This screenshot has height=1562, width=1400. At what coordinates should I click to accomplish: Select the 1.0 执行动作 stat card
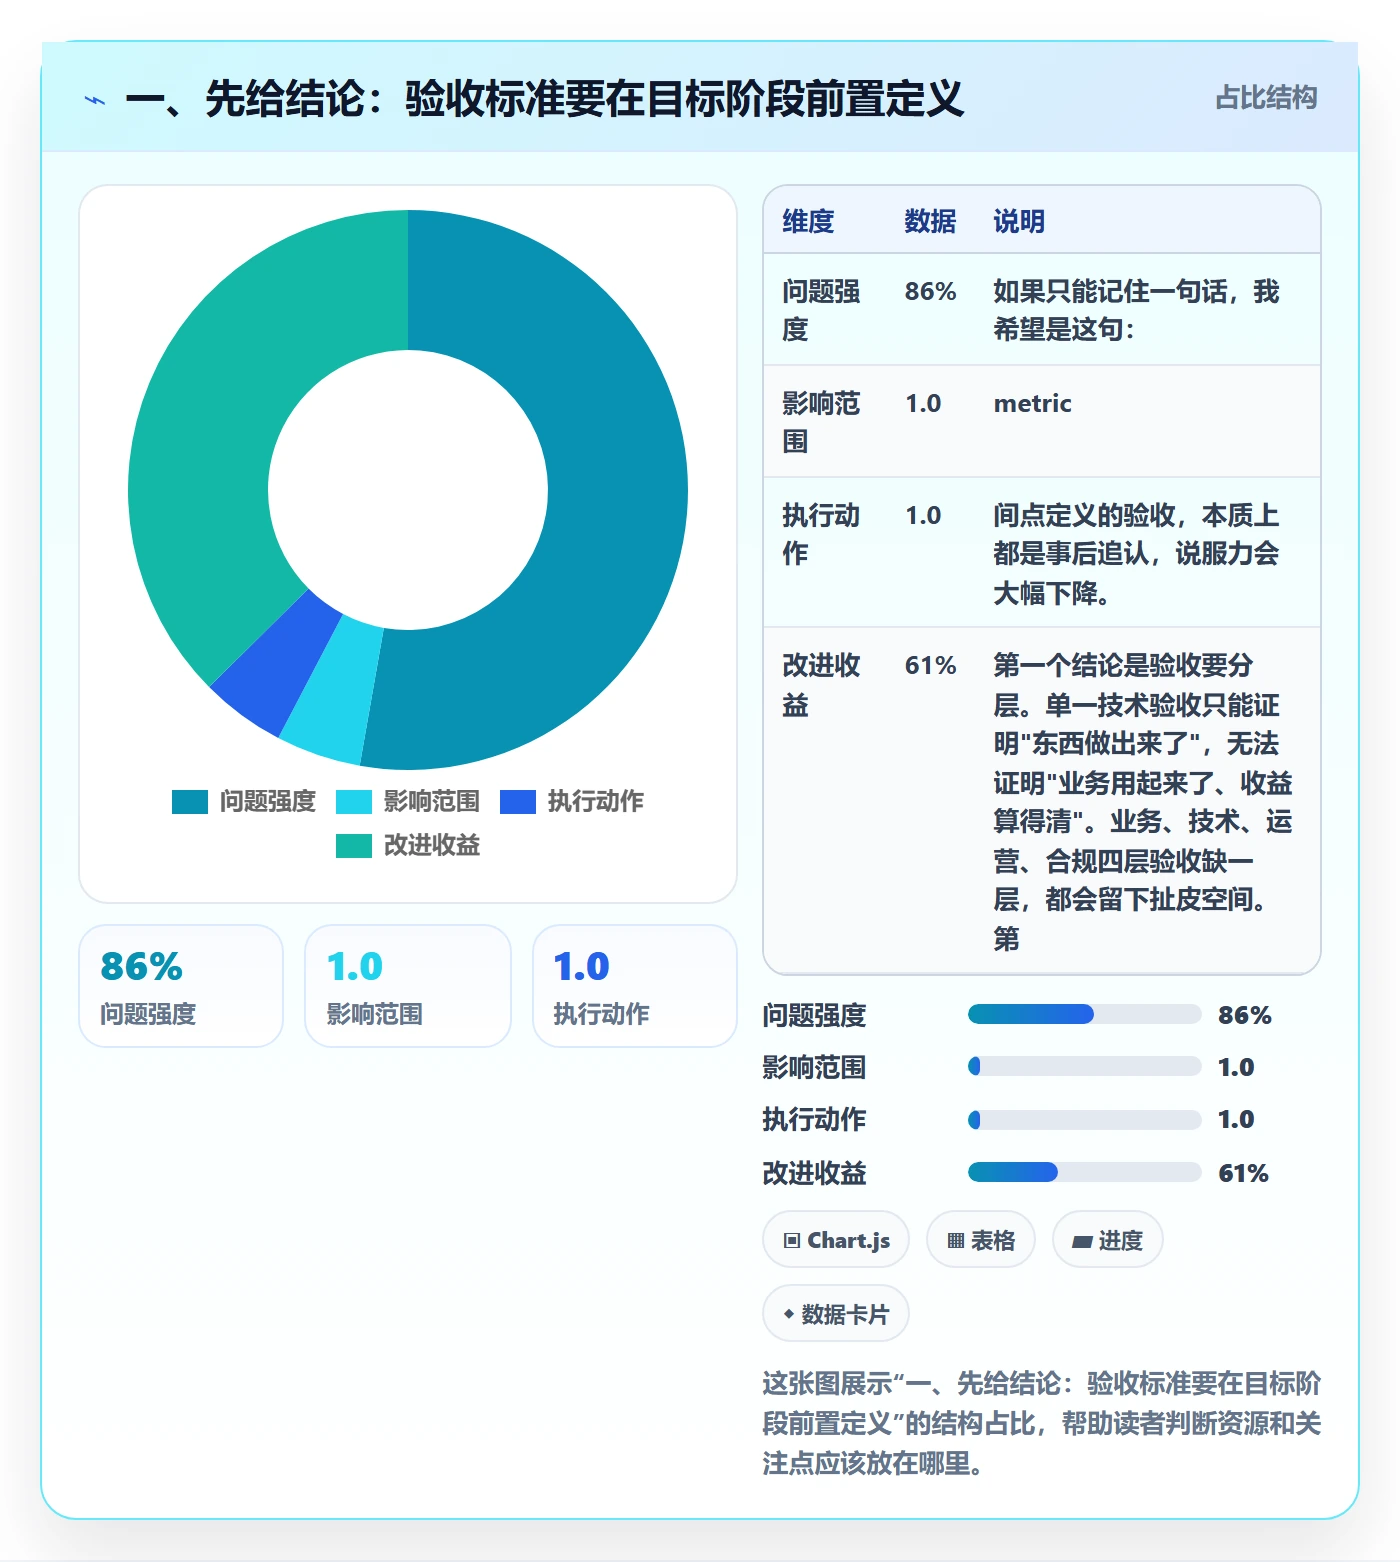coord(635,986)
